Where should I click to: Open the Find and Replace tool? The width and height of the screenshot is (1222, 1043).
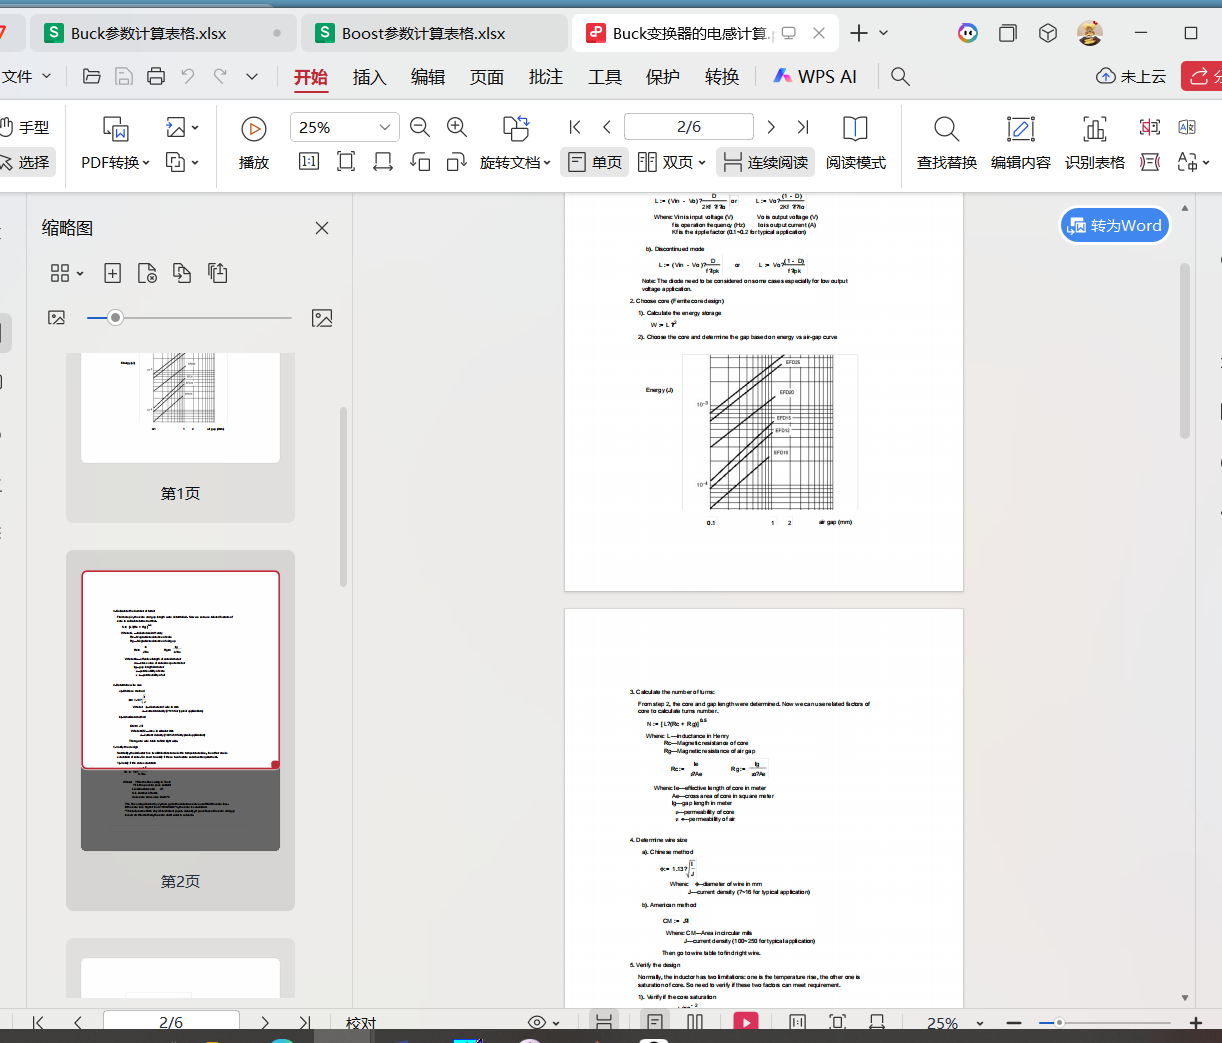[946, 142]
